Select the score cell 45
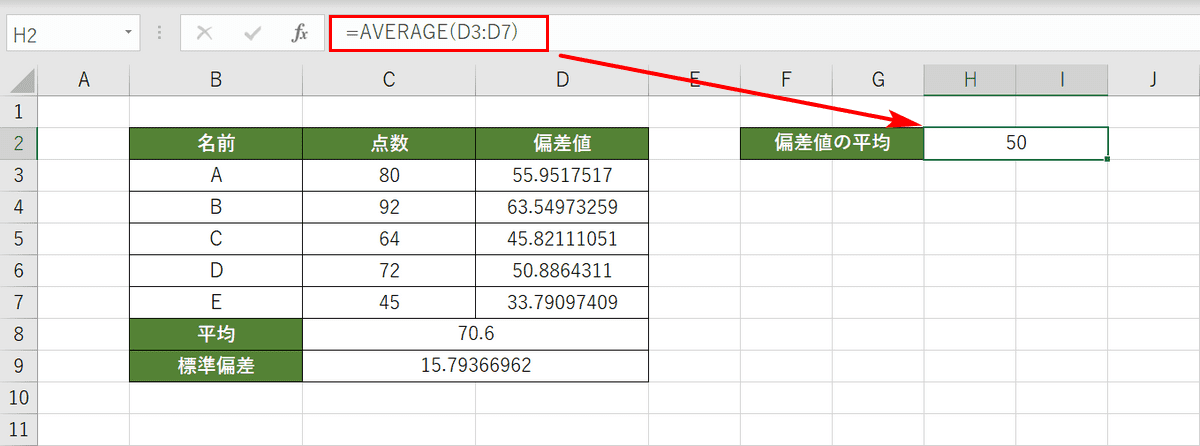The height and width of the screenshot is (446, 1200). point(389,302)
